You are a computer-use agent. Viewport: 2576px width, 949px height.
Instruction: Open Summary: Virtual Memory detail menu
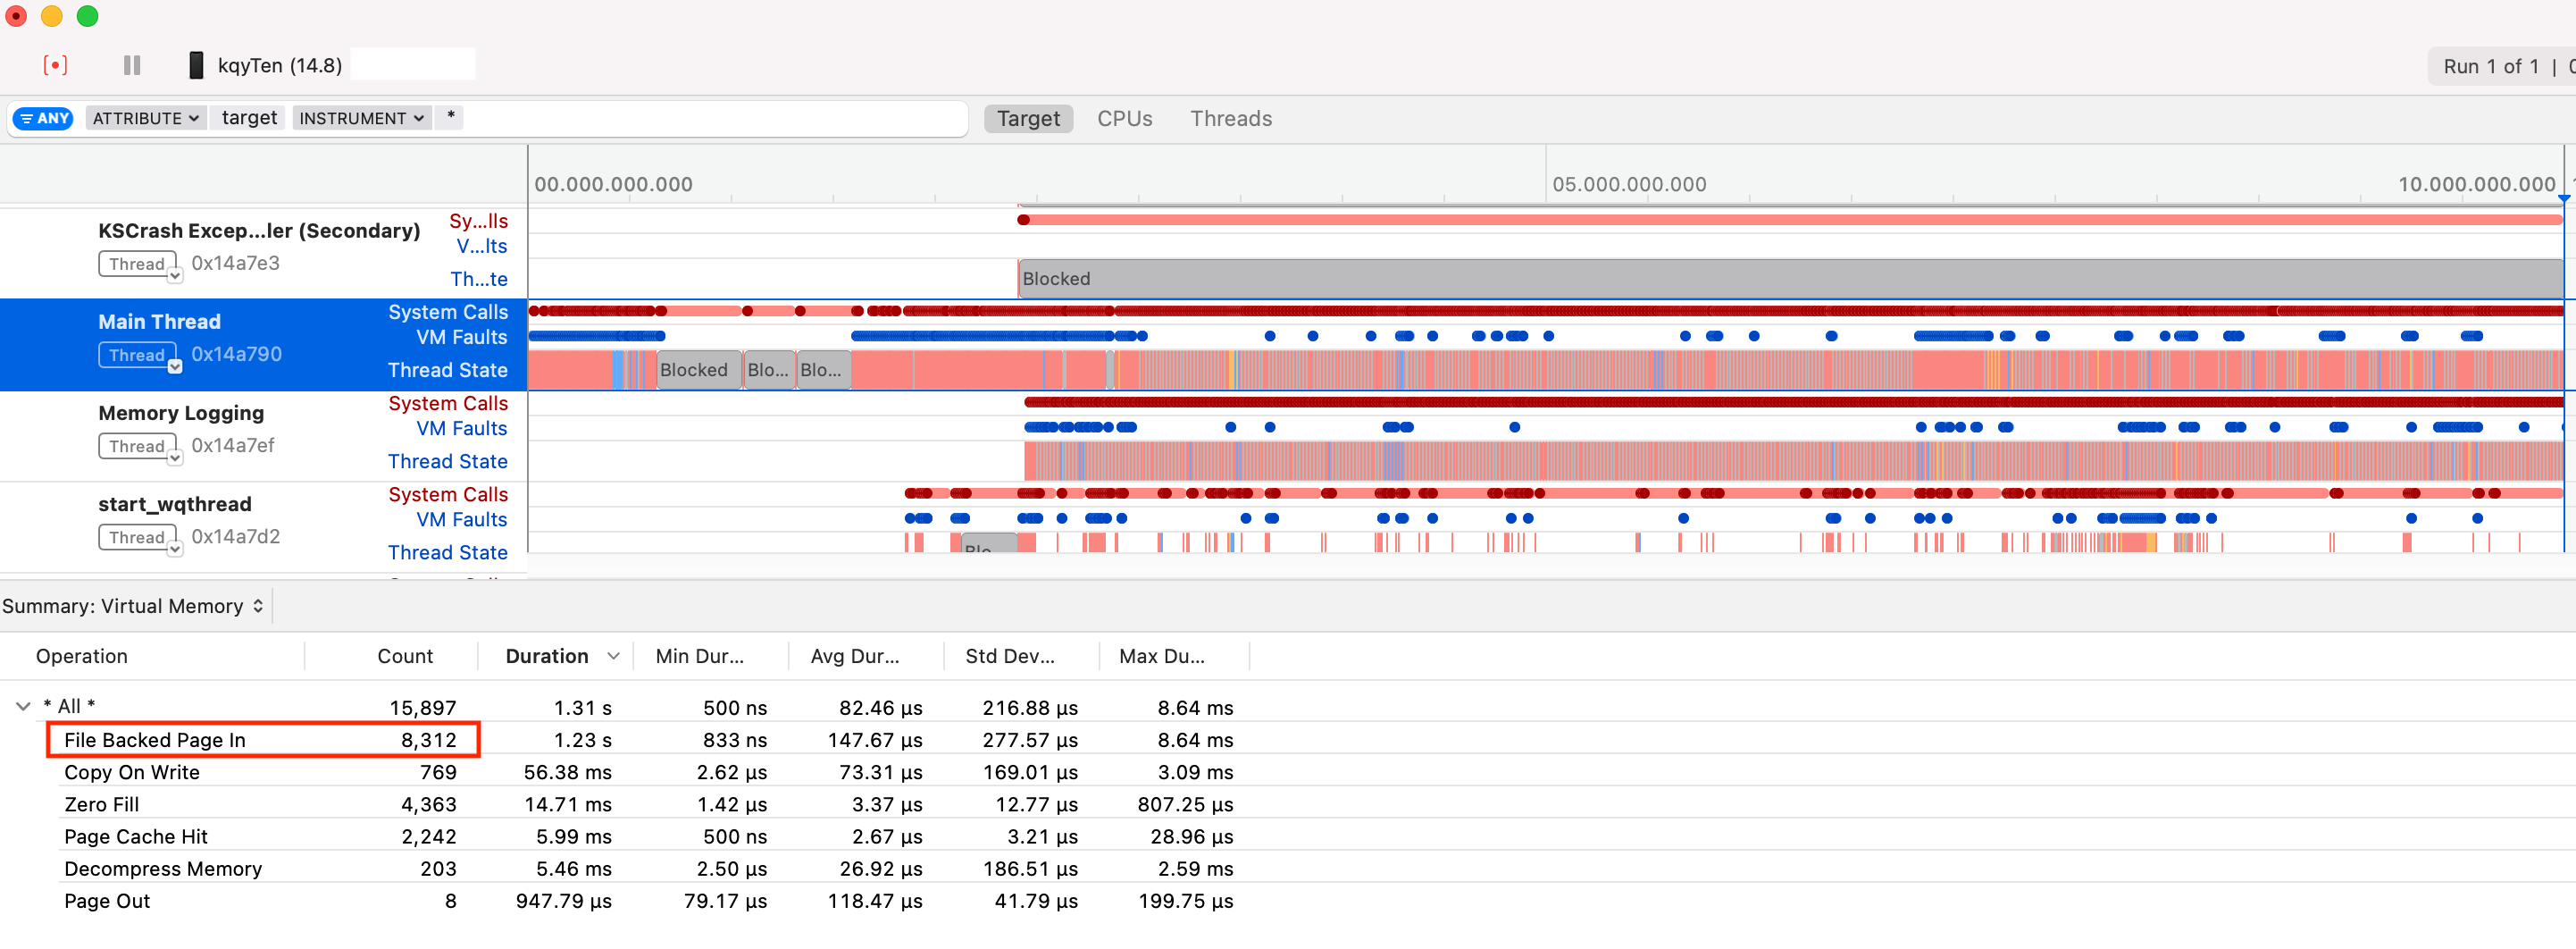coord(133,606)
